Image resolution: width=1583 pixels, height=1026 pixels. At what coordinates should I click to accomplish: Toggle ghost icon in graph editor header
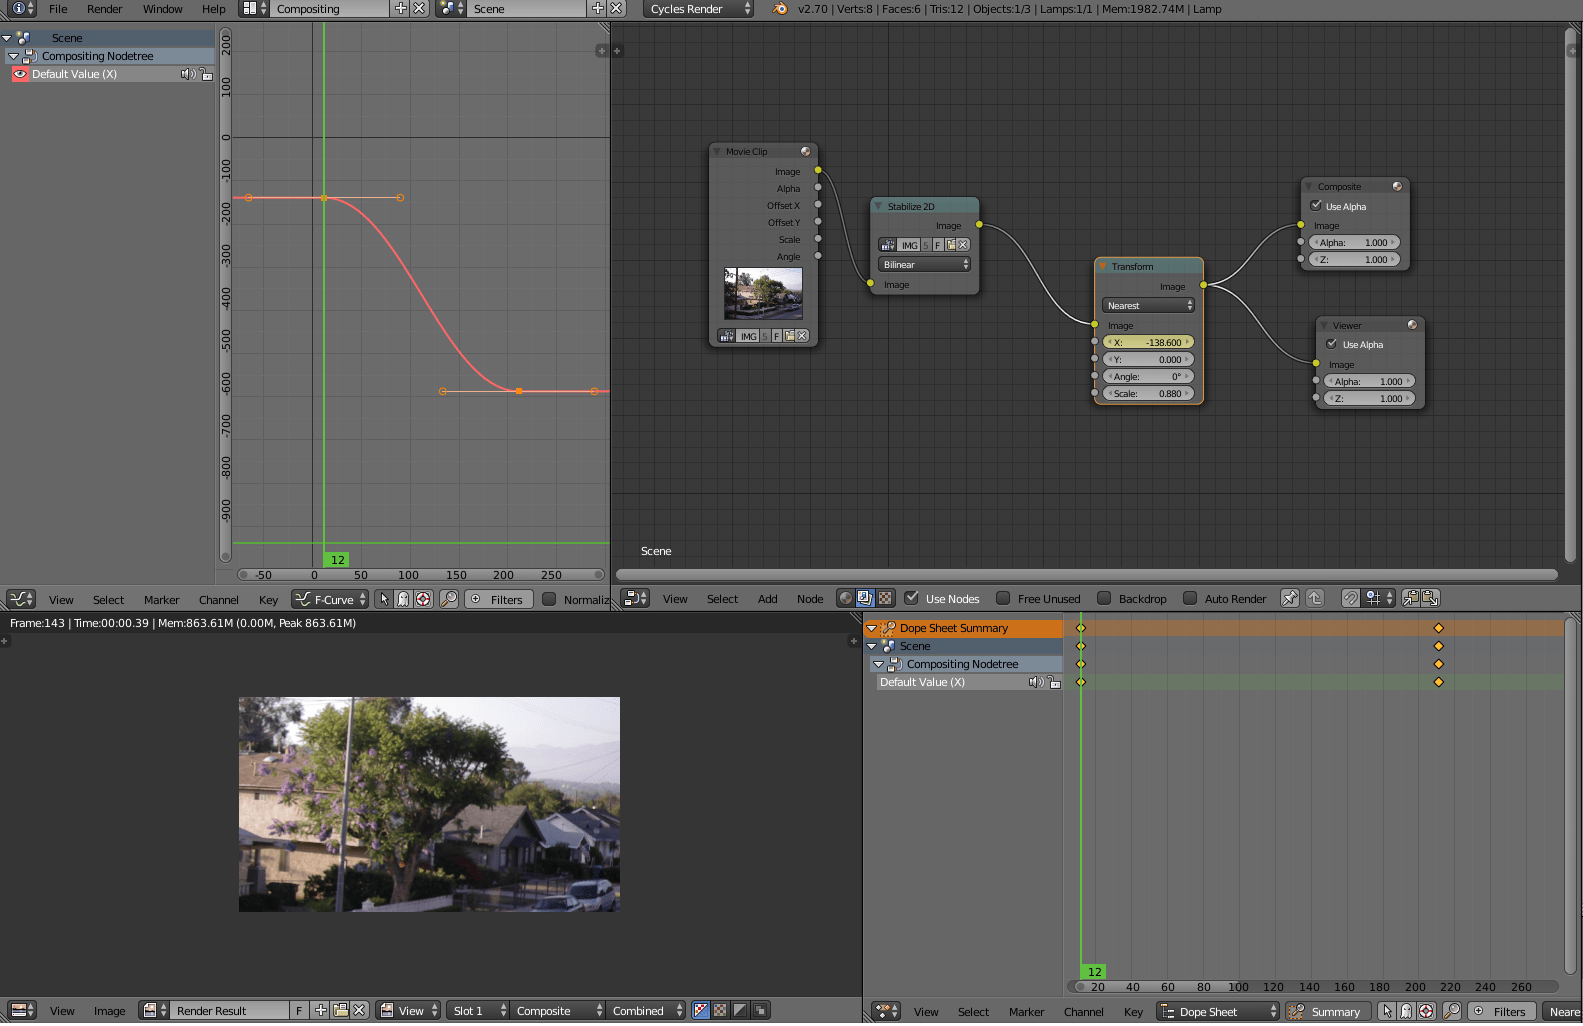tap(403, 600)
